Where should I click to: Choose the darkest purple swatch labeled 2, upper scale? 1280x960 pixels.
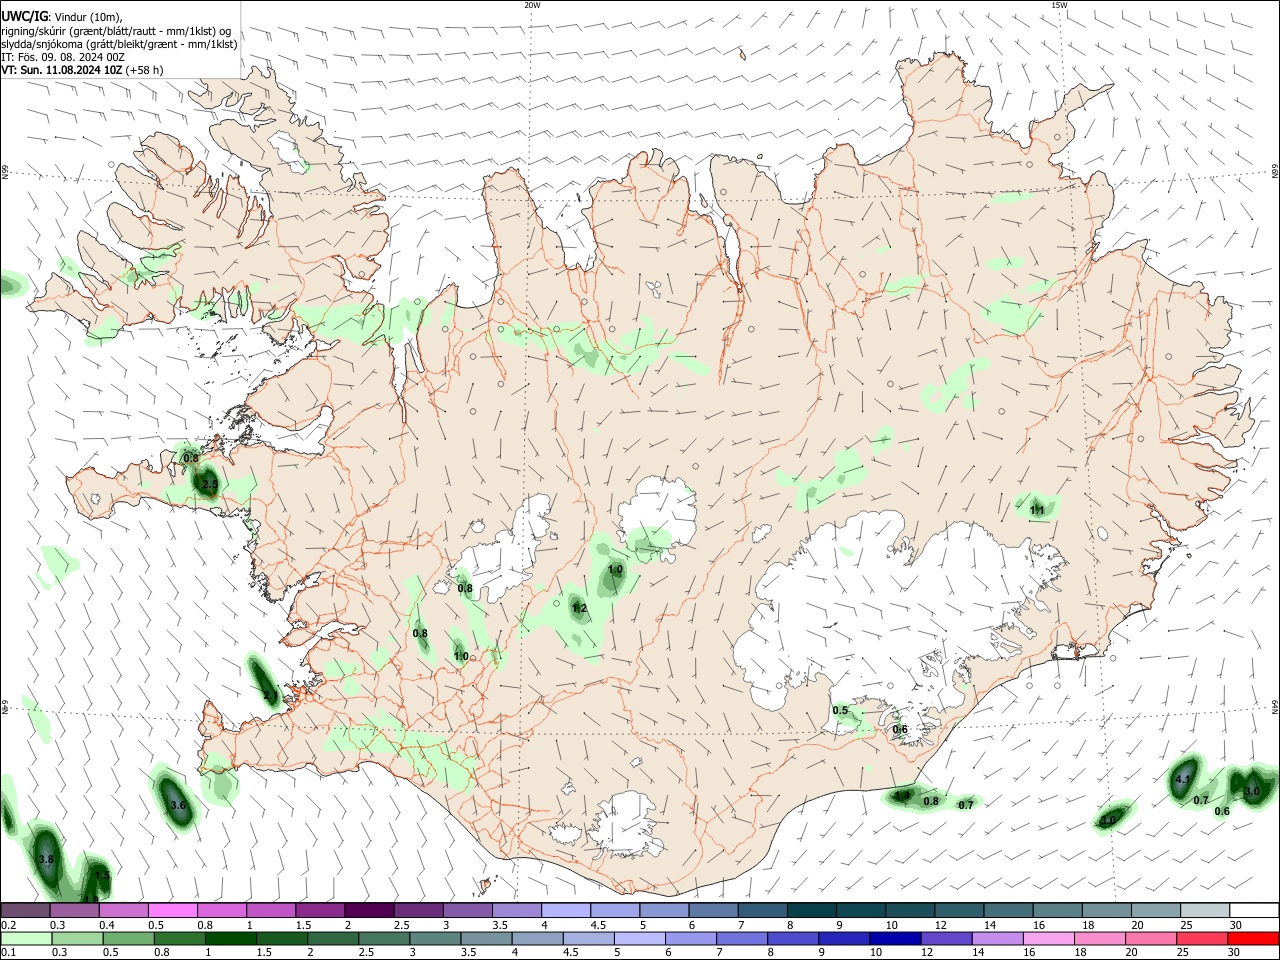tap(369, 910)
